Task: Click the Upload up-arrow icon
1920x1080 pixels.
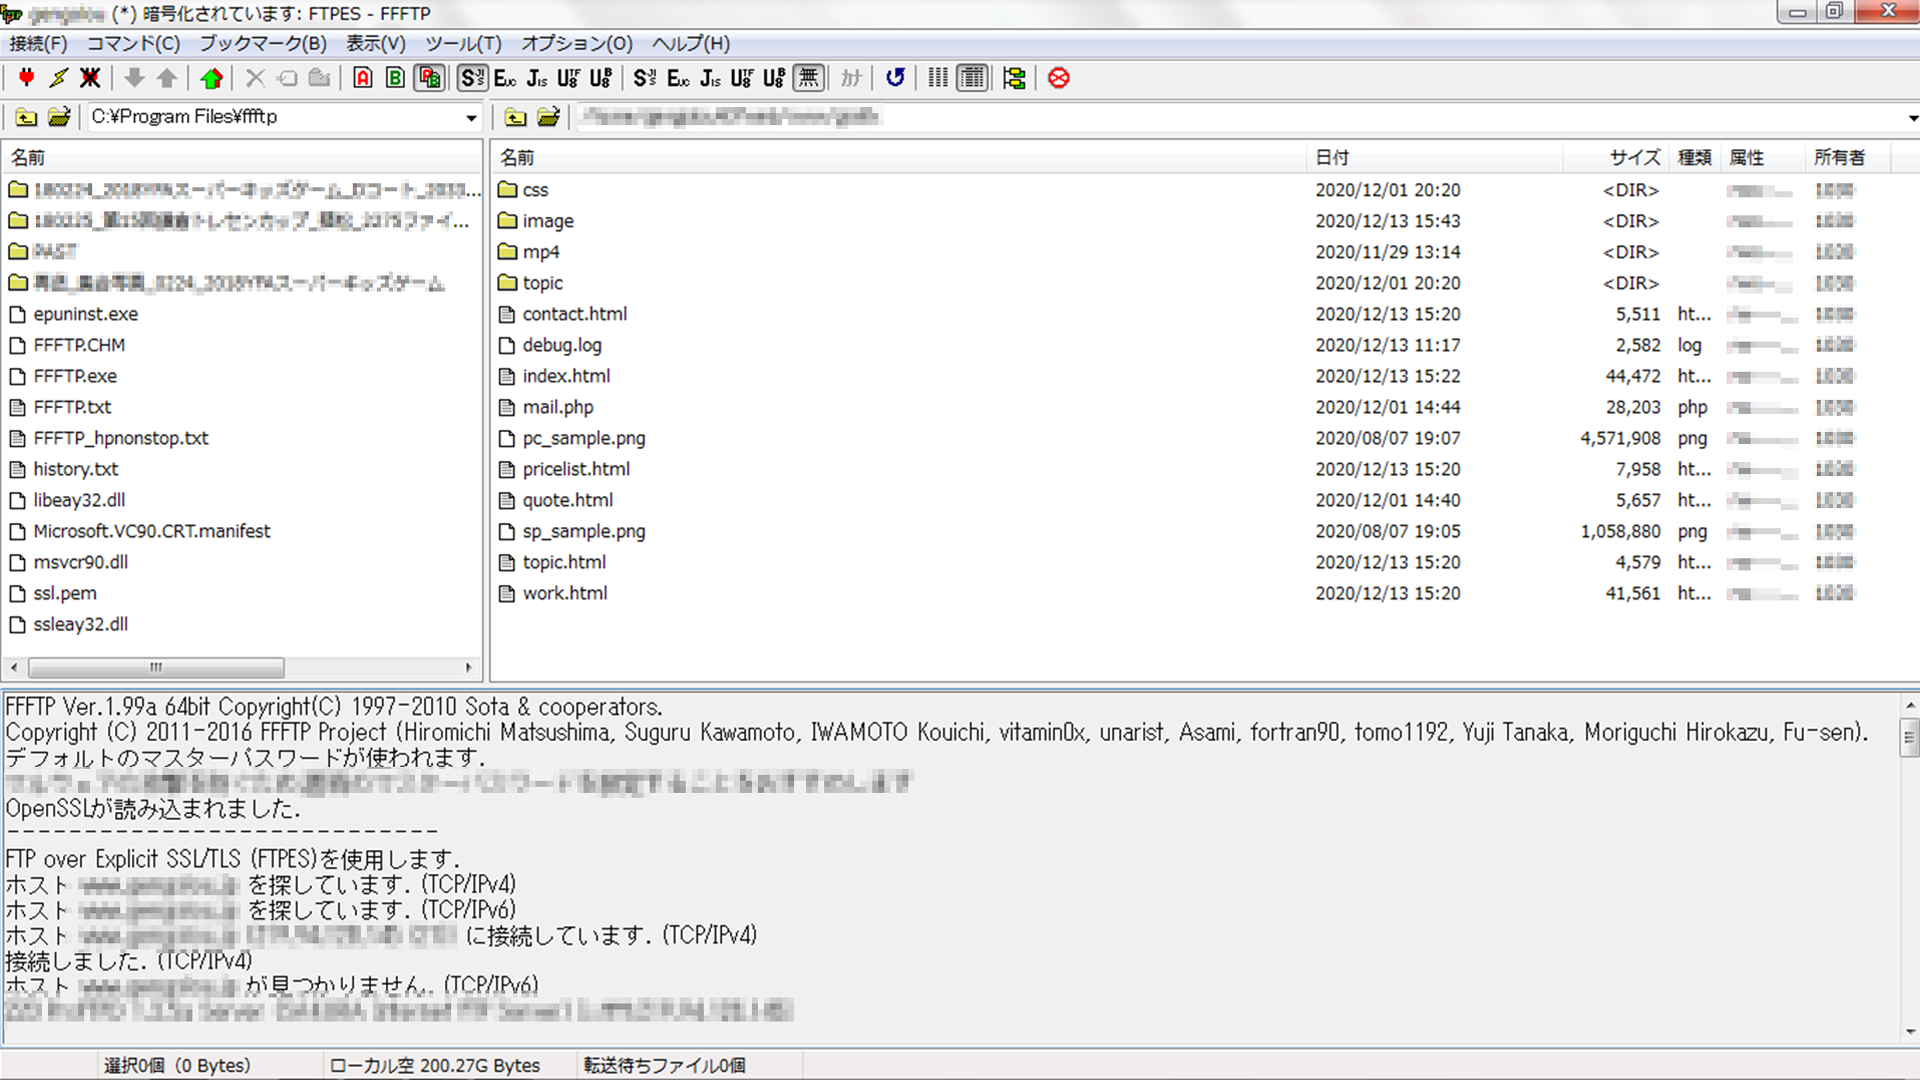Action: [167, 78]
